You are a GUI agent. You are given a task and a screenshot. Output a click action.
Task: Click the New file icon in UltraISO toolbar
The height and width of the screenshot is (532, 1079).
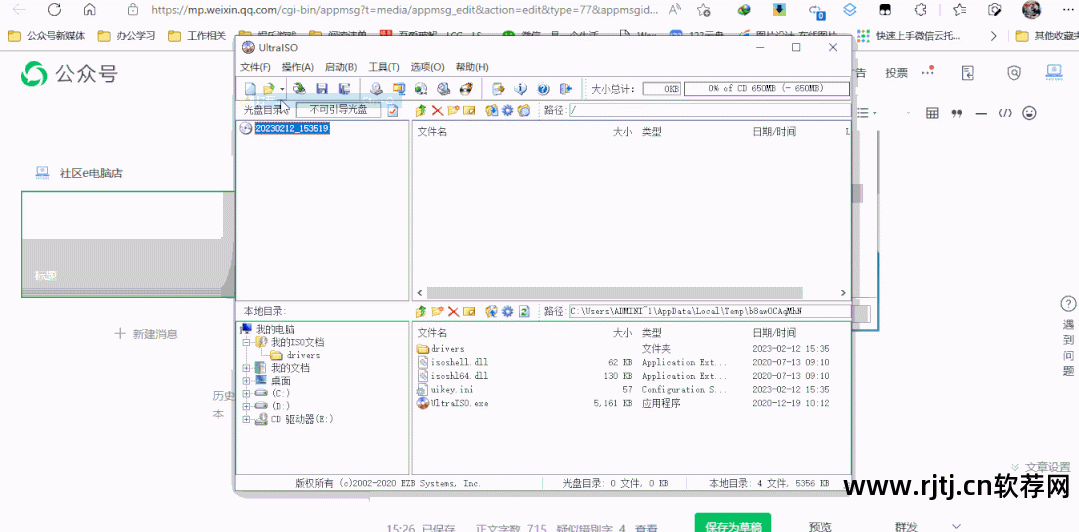tap(250, 89)
